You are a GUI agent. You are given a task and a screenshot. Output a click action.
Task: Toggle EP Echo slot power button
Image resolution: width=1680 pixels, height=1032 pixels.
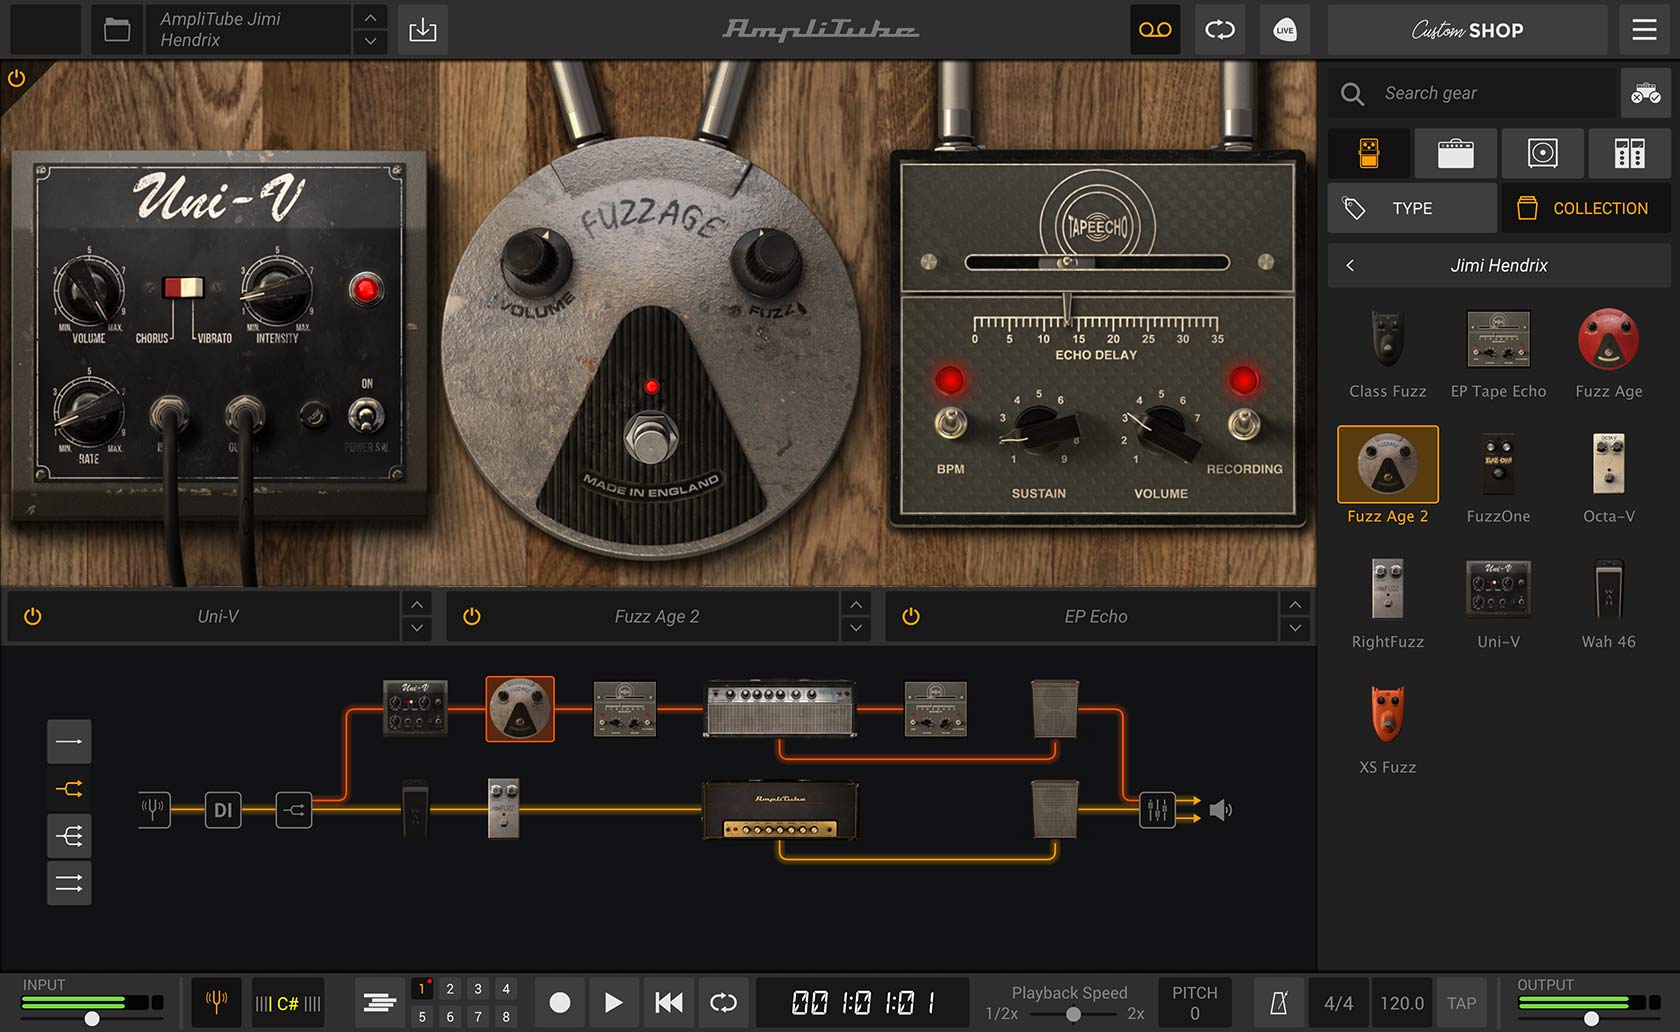click(x=911, y=616)
